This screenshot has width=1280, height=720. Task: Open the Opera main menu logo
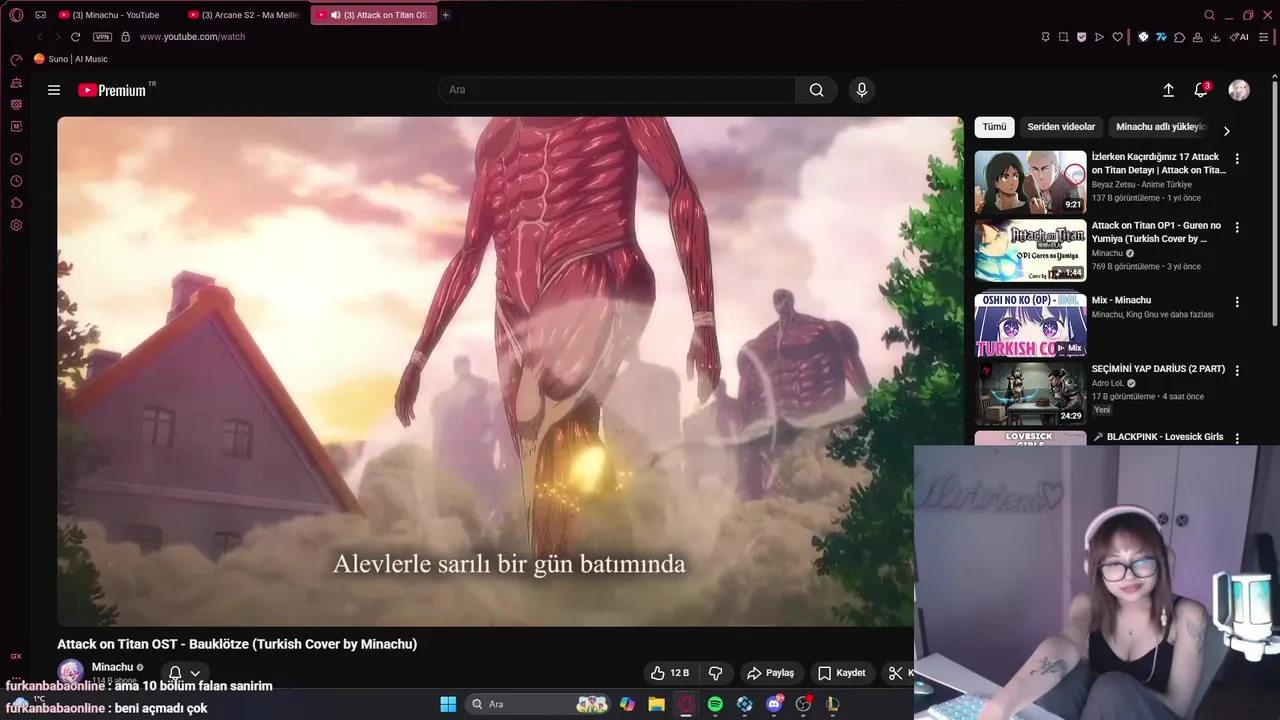16,15
